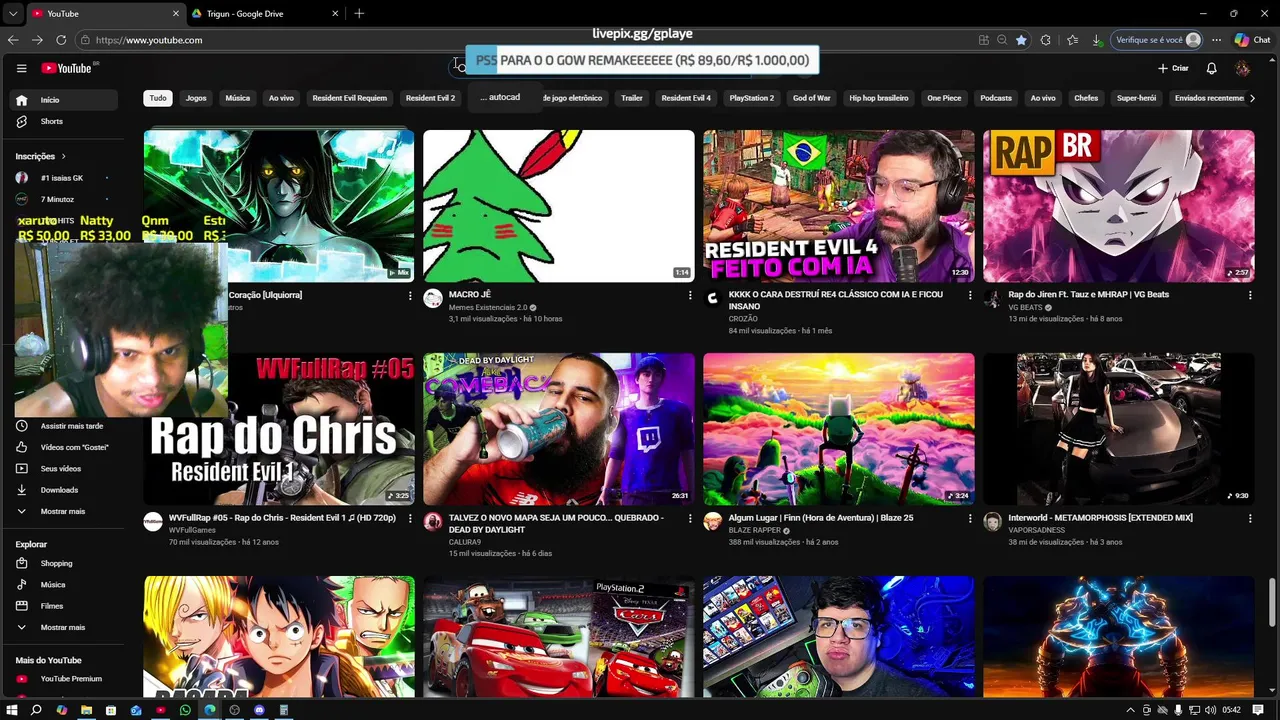1280x720 pixels.
Task: Open taskbar search magnifier
Action: (36, 710)
